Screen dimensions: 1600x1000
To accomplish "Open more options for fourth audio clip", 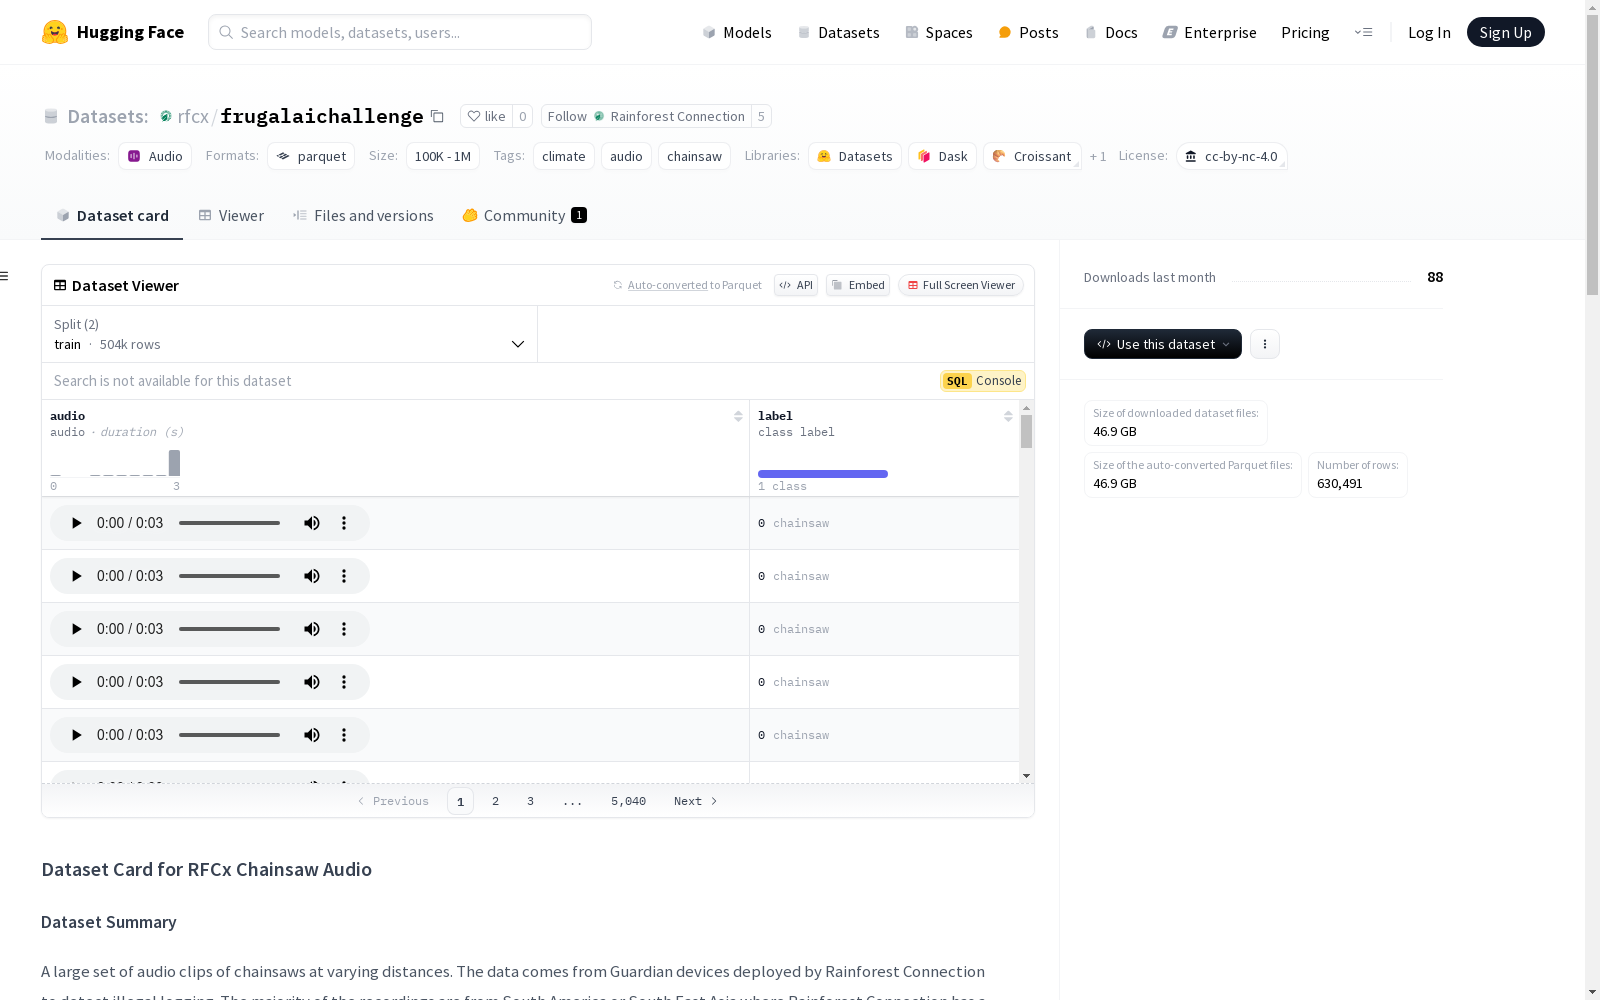I will pos(344,682).
